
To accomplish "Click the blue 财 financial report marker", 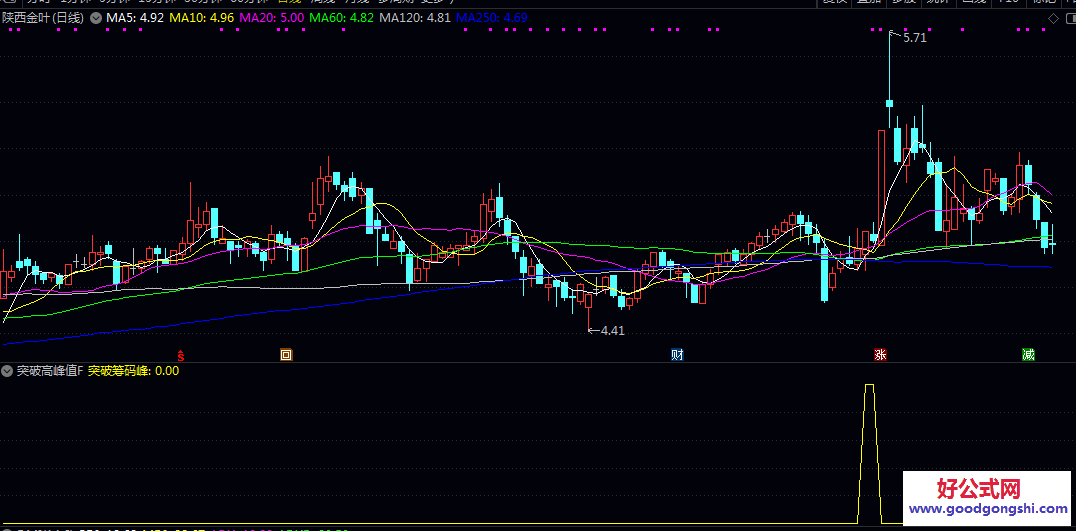I will click(x=677, y=354).
